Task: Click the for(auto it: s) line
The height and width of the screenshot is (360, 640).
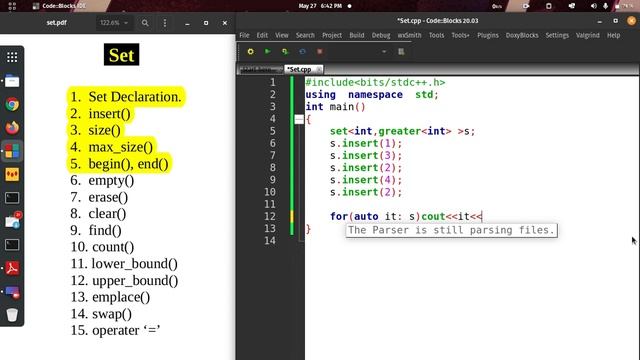Action: [x=406, y=216]
